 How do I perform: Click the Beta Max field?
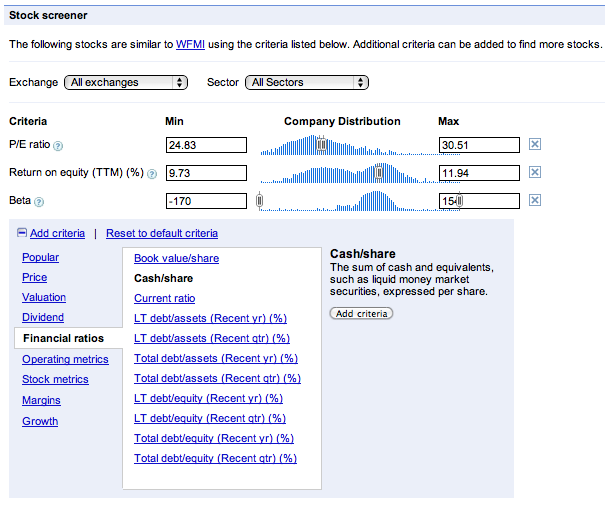coord(479,201)
